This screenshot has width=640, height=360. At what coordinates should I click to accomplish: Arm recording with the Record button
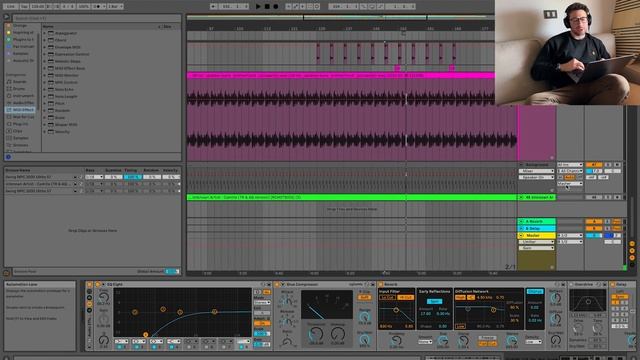[x=276, y=6]
